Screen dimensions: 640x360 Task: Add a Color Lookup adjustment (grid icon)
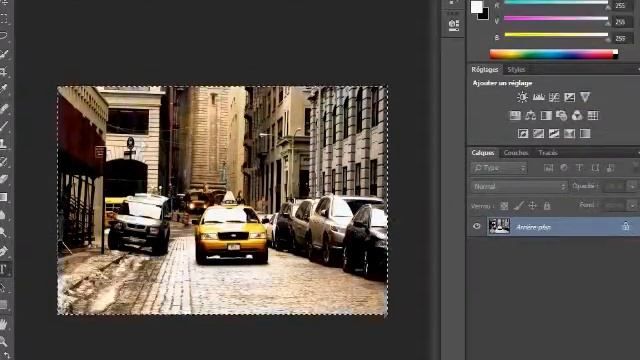[593, 116]
